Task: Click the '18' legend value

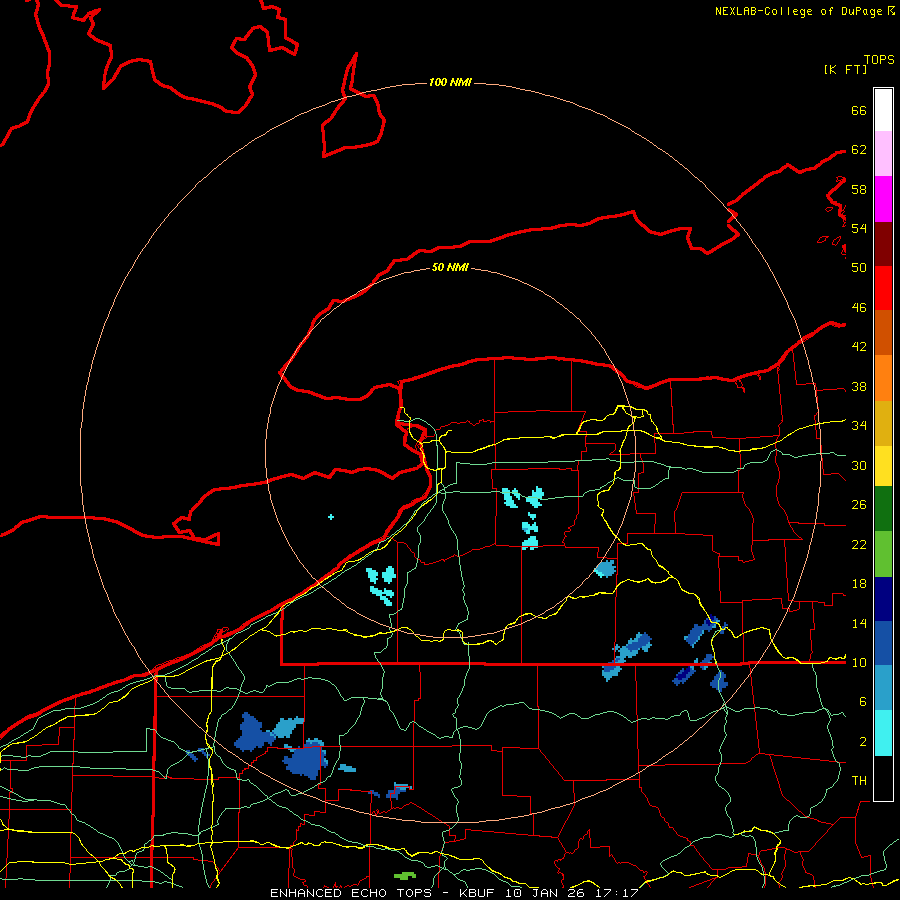Action: coord(859,584)
